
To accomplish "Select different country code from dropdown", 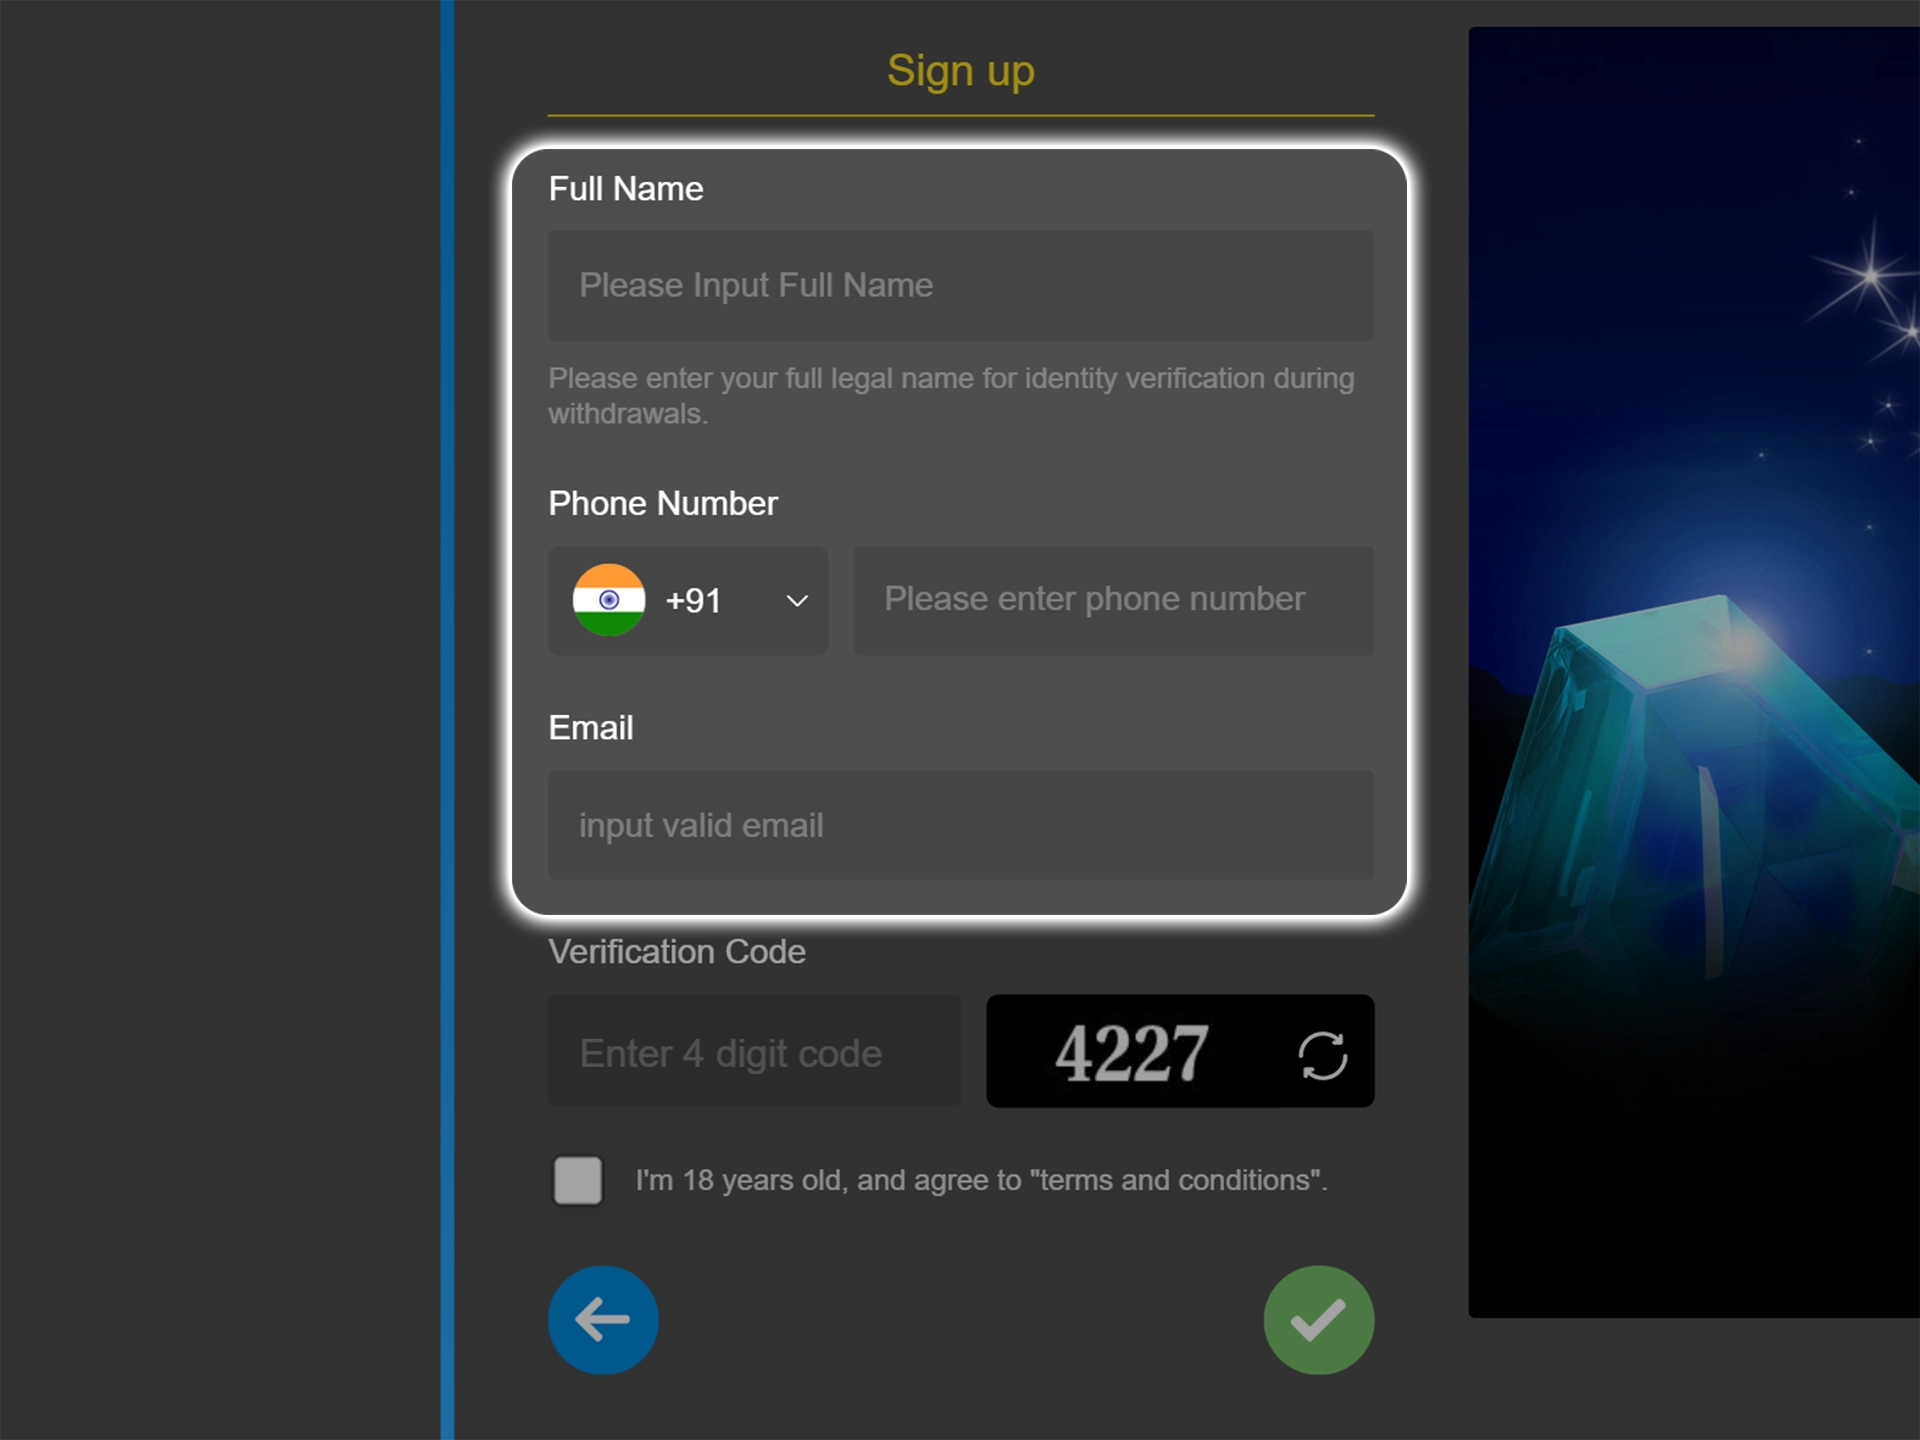I will tap(689, 599).
